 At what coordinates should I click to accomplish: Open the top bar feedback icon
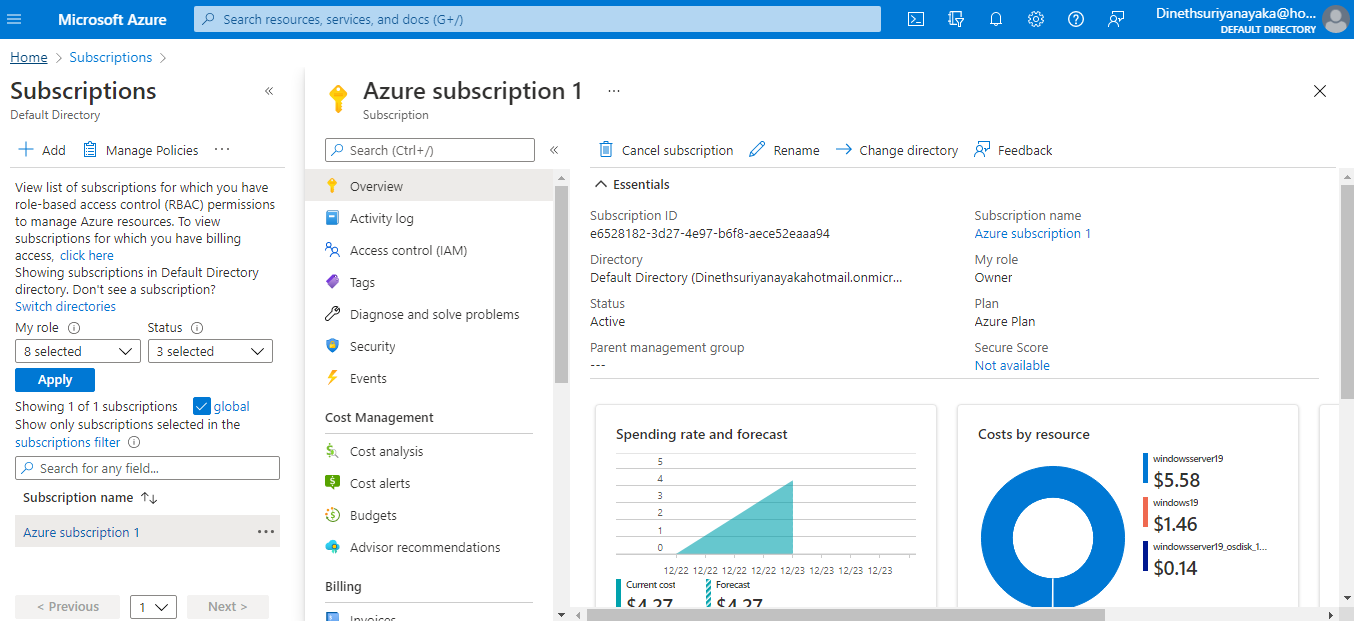[1116, 19]
